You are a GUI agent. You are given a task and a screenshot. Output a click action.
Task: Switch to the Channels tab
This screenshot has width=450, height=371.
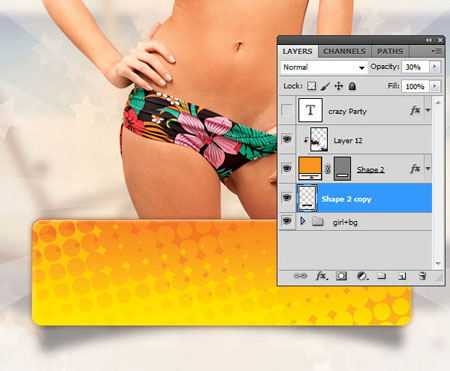344,51
